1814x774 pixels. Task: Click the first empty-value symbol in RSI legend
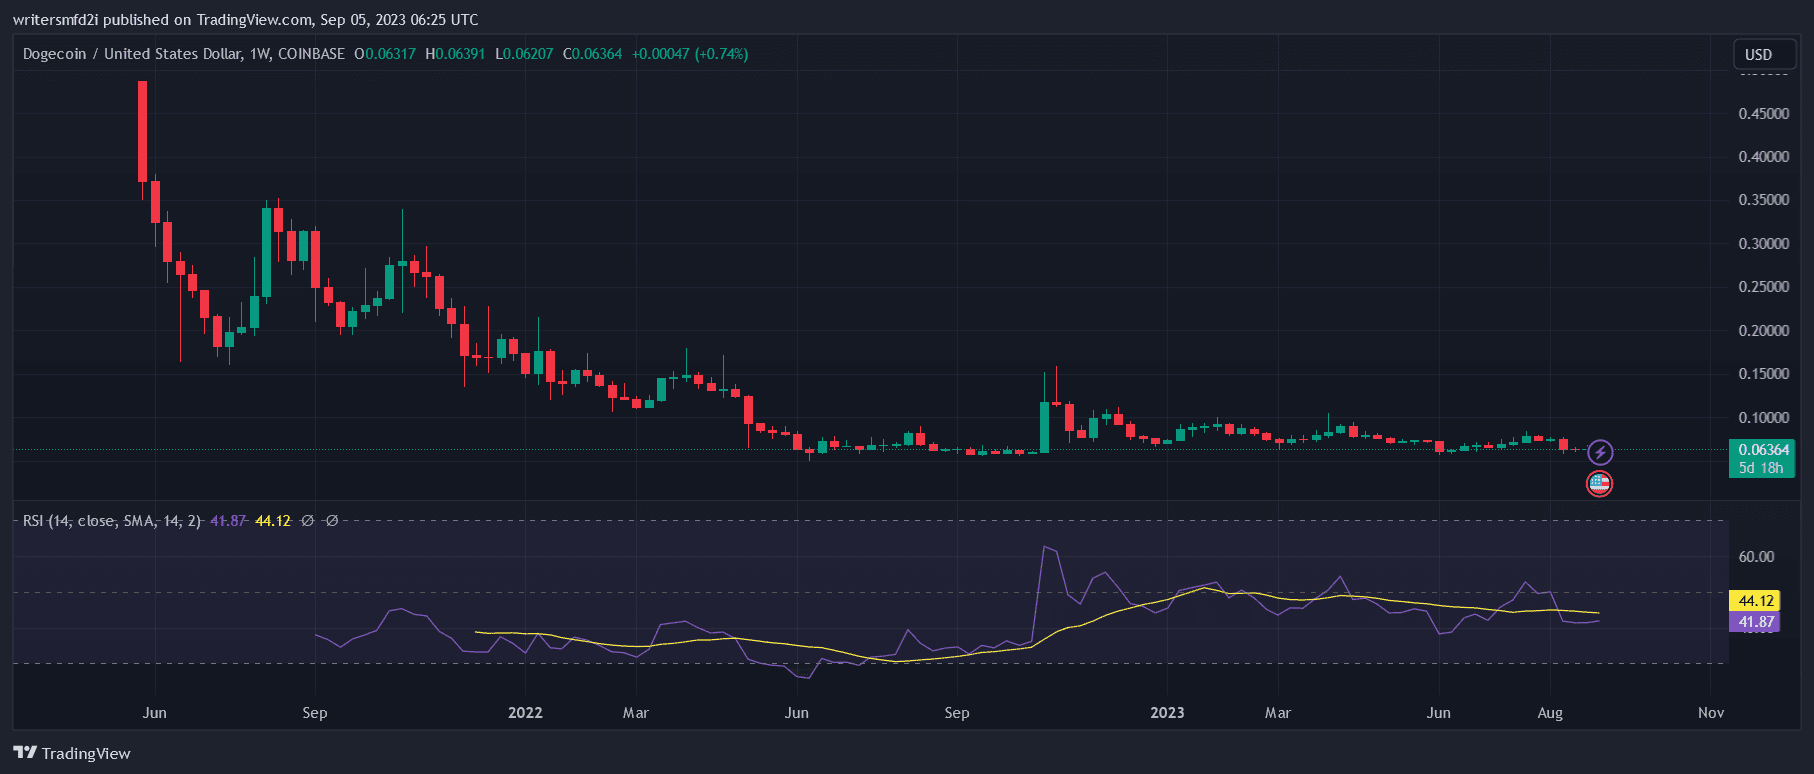[308, 521]
